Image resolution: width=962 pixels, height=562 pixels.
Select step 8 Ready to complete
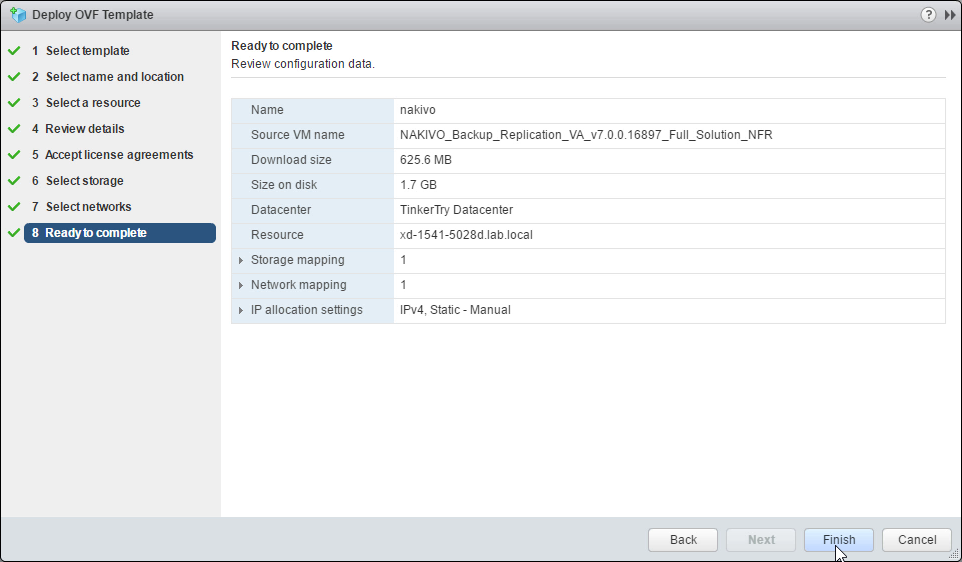tap(120, 233)
